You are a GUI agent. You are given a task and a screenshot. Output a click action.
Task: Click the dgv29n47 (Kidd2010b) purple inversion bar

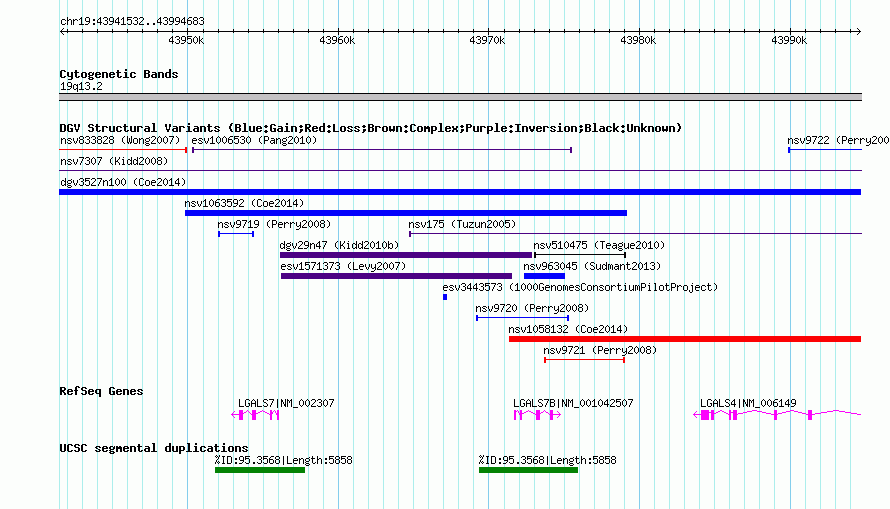tap(406, 255)
